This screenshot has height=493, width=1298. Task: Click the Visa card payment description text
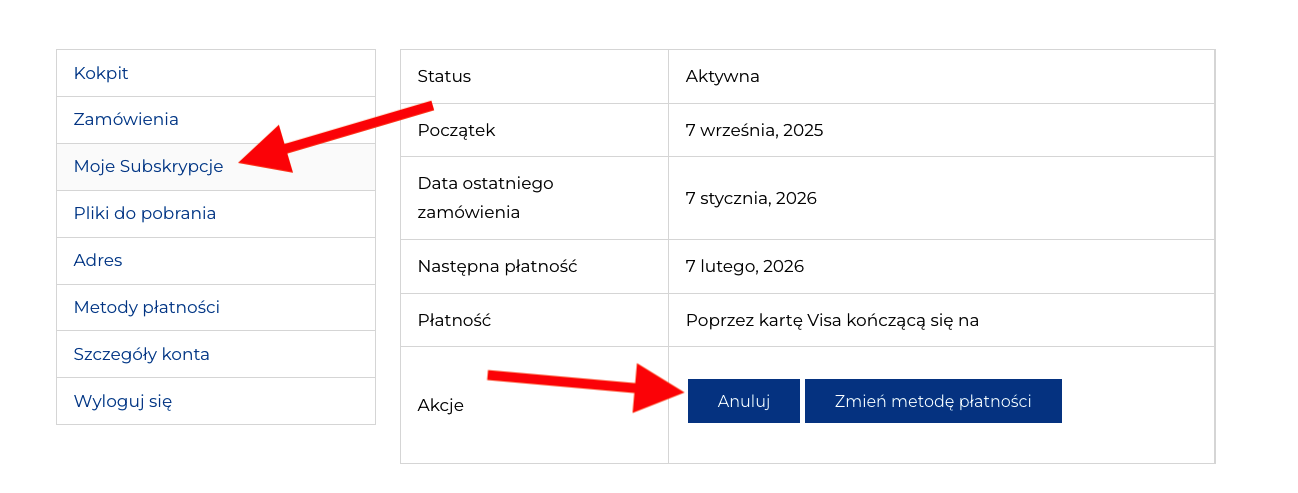[832, 320]
